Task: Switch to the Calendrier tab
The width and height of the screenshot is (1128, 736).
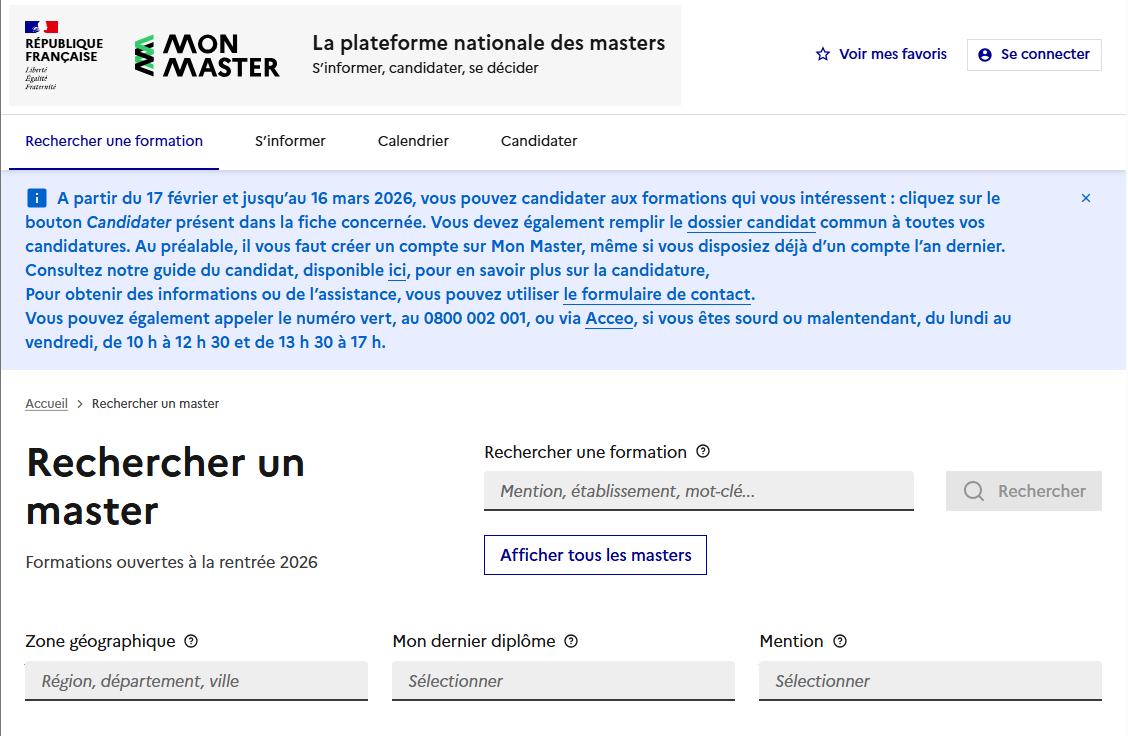Action: (x=413, y=141)
